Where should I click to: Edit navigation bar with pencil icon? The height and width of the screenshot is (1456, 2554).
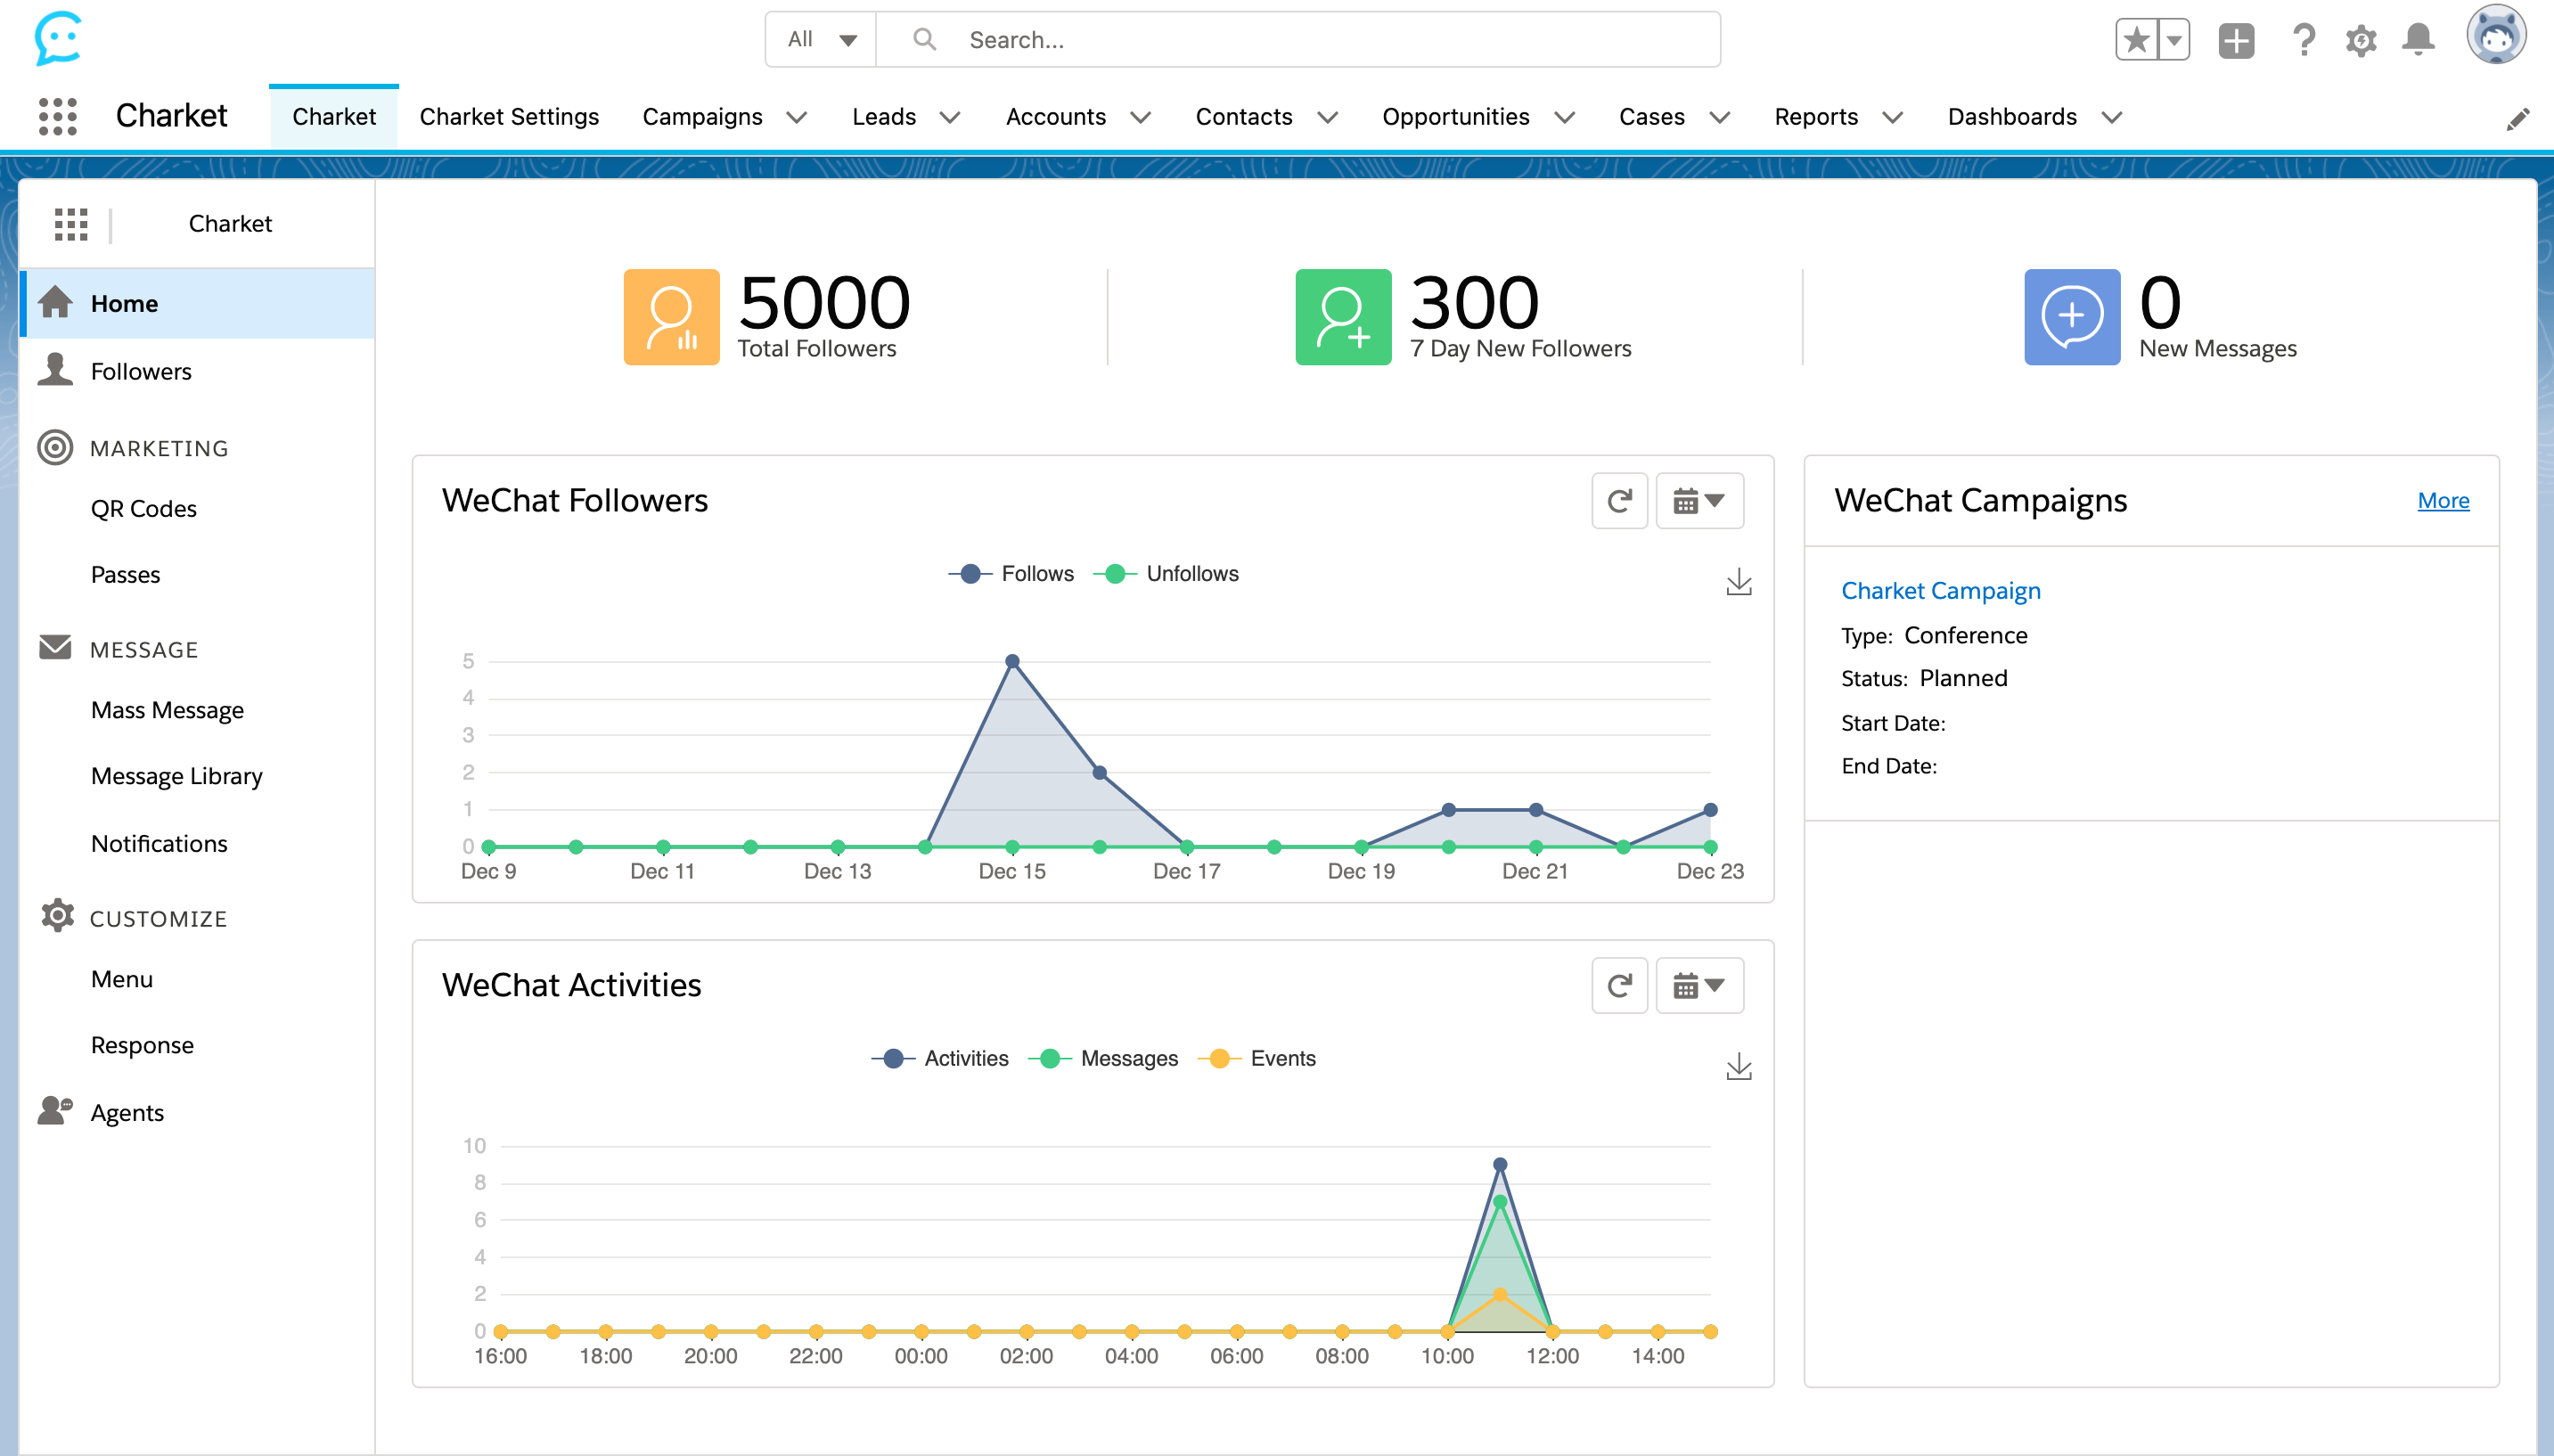[x=2517, y=118]
